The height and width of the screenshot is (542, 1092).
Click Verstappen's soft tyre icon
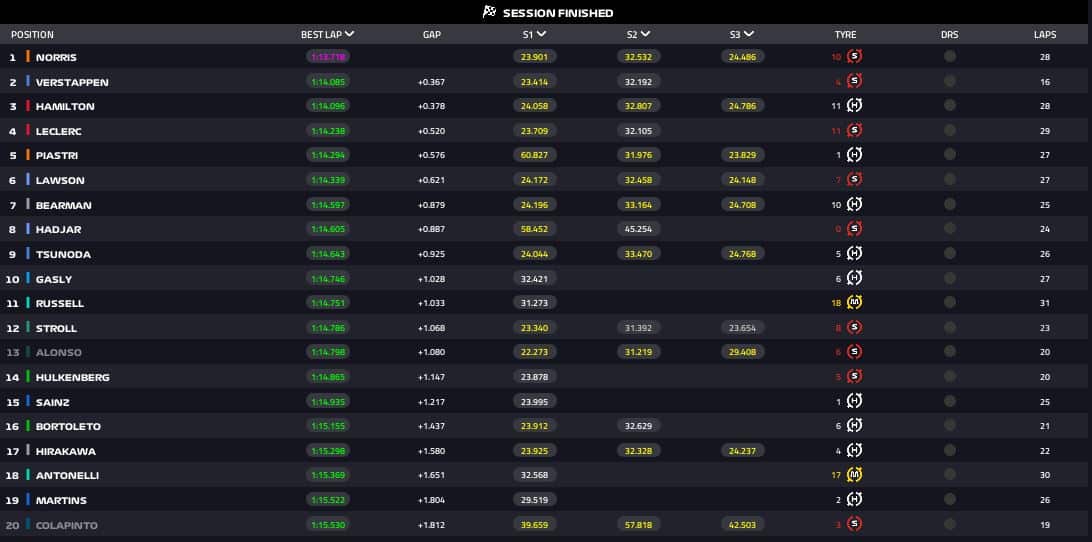[x=855, y=82]
